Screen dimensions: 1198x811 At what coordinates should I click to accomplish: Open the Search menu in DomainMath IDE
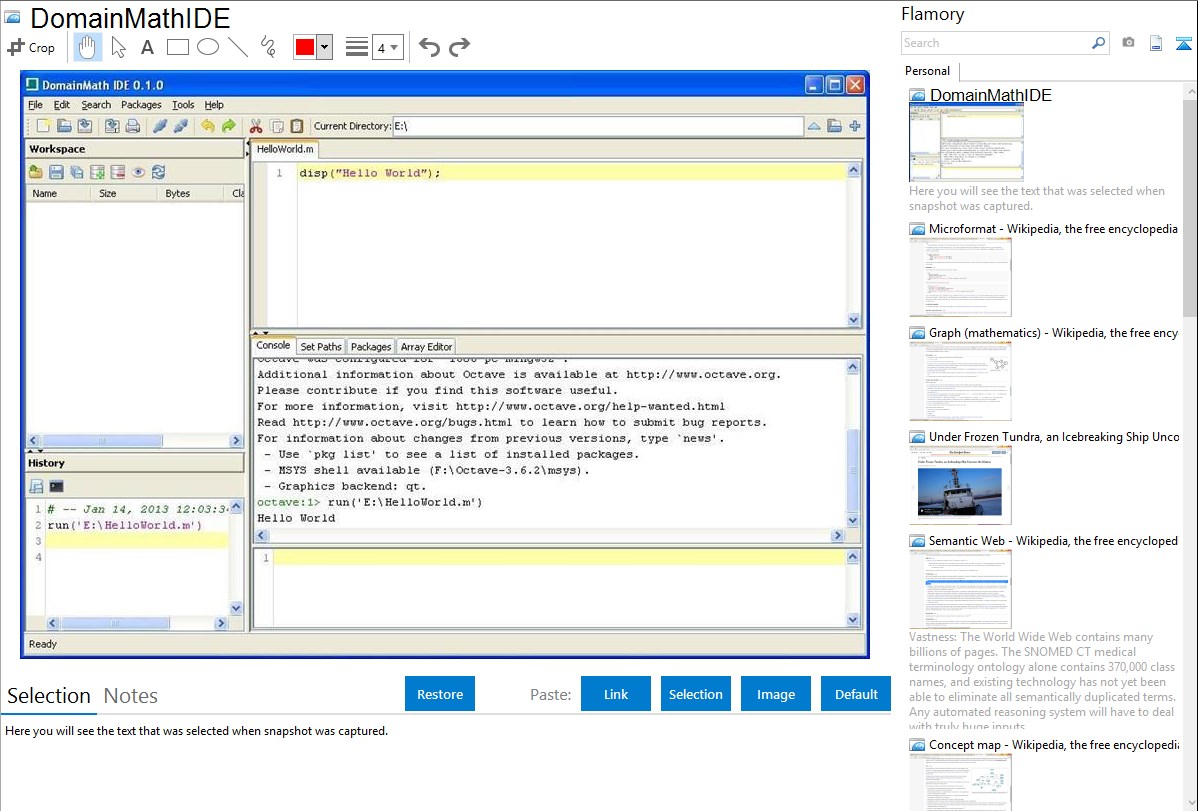[x=96, y=105]
